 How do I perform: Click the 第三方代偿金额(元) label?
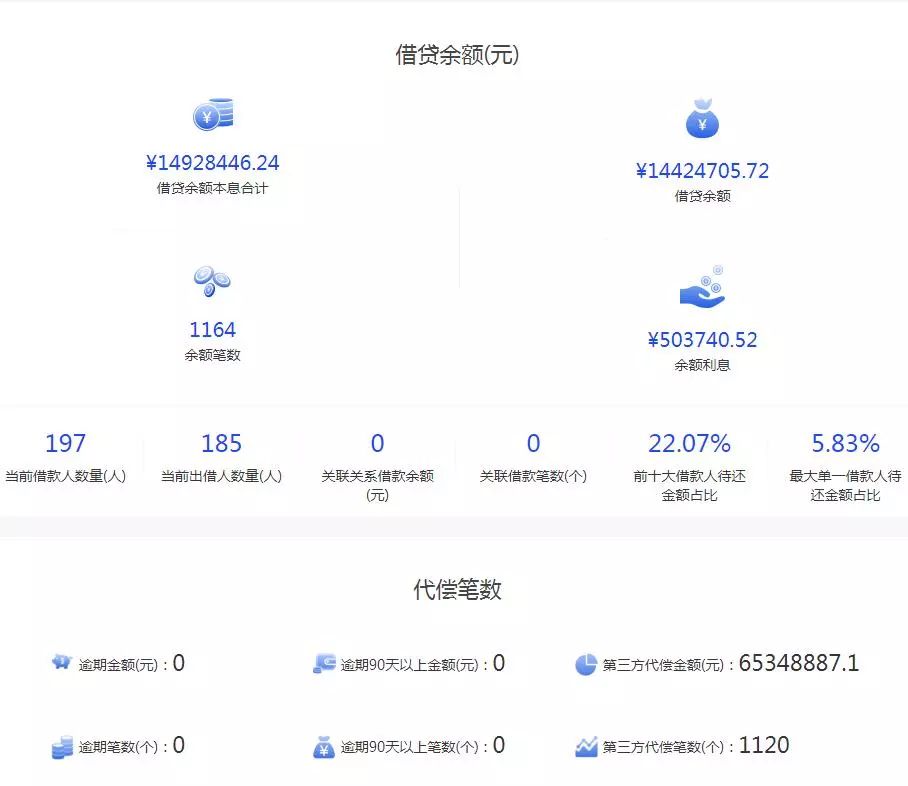(663, 665)
